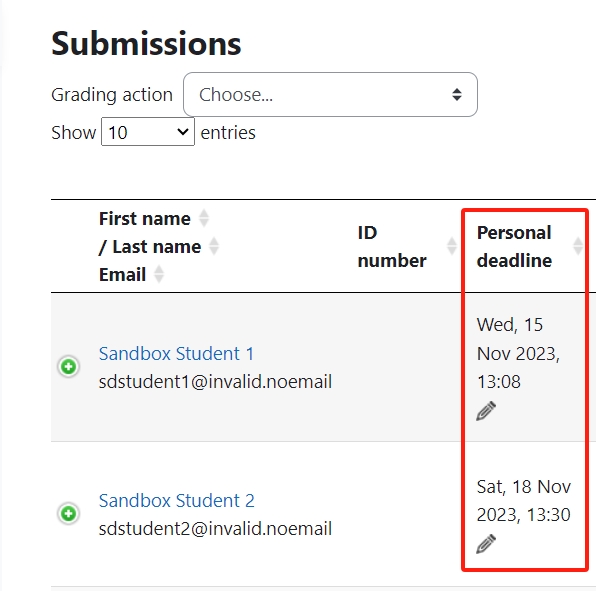The height and width of the screenshot is (591, 596).
Task: Click the Email column header label
Action: (122, 275)
